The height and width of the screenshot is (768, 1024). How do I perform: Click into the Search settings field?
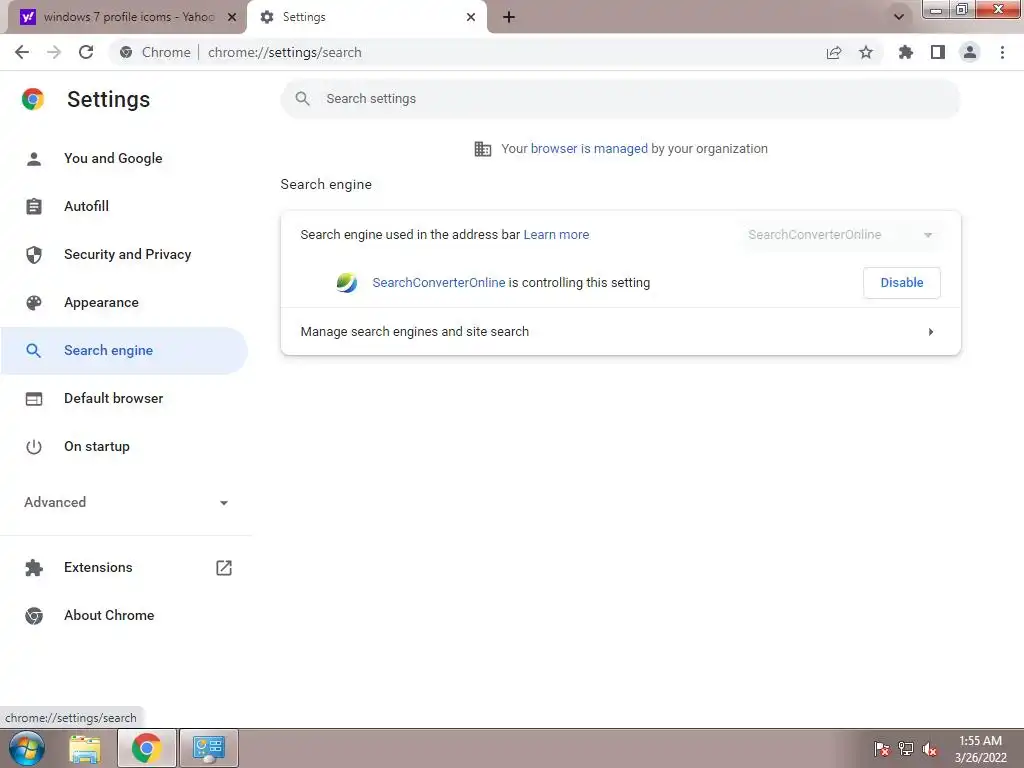pyautogui.click(x=620, y=99)
